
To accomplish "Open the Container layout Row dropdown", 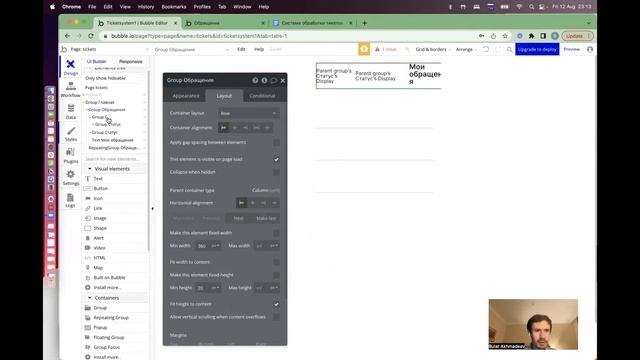I will point(249,113).
